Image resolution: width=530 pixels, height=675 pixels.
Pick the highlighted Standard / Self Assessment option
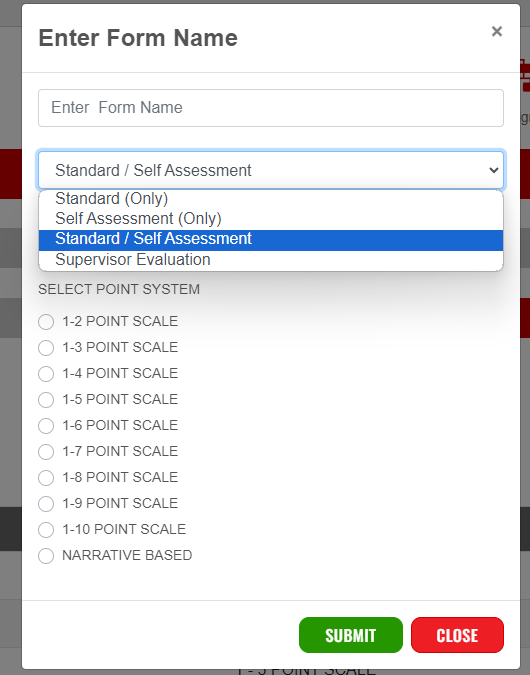click(271, 239)
